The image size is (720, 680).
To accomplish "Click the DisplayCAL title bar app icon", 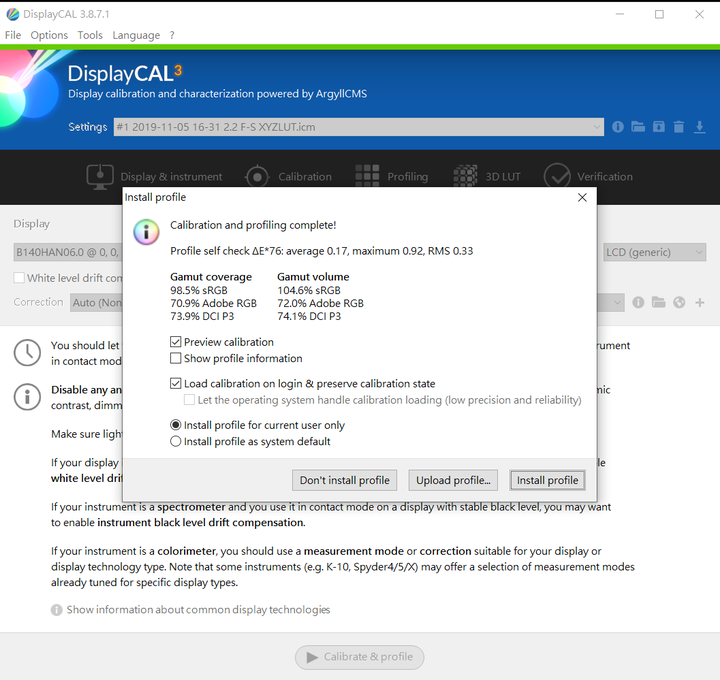I will 12,14.
